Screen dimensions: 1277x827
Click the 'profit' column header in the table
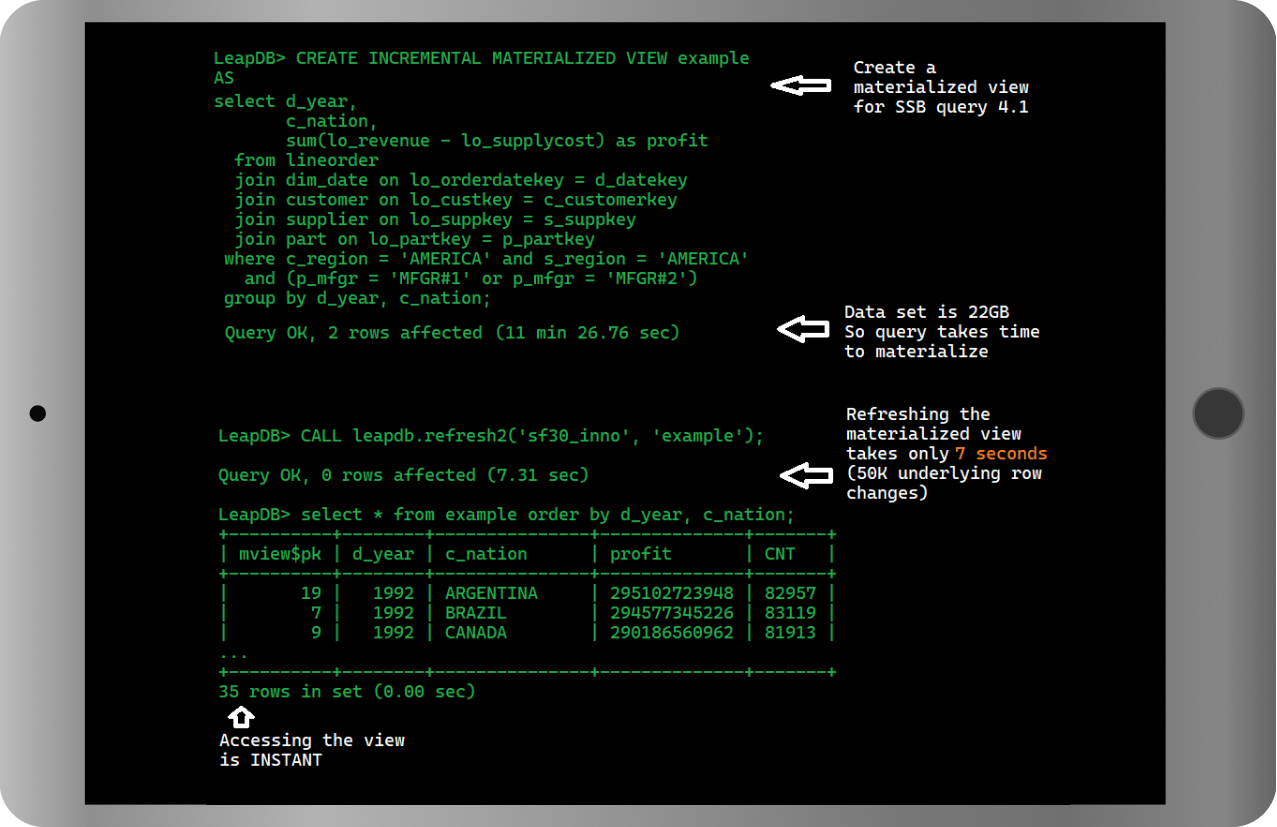641,553
